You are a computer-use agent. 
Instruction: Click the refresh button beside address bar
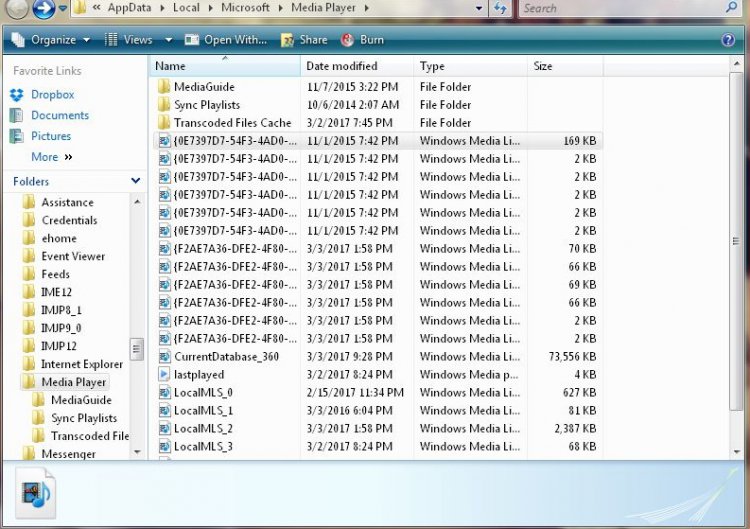pyautogui.click(x=500, y=8)
